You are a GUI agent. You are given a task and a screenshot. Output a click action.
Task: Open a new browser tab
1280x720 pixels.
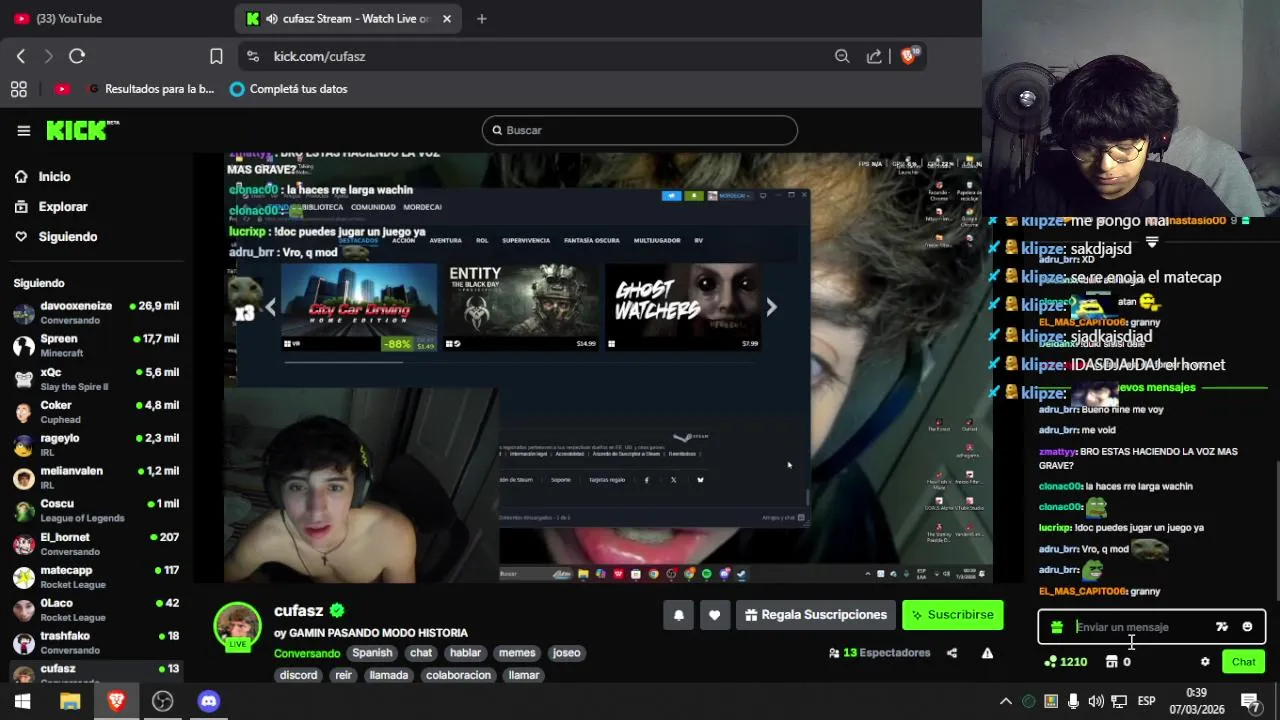click(x=481, y=18)
